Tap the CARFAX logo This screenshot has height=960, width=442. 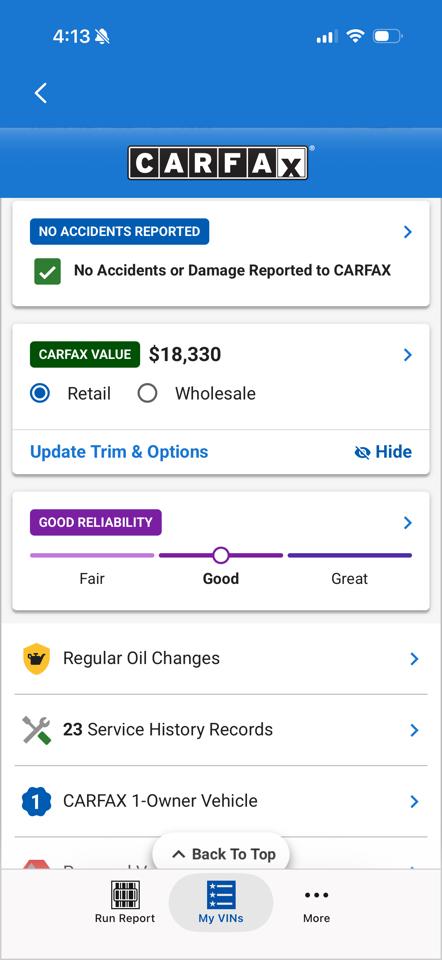click(x=218, y=163)
